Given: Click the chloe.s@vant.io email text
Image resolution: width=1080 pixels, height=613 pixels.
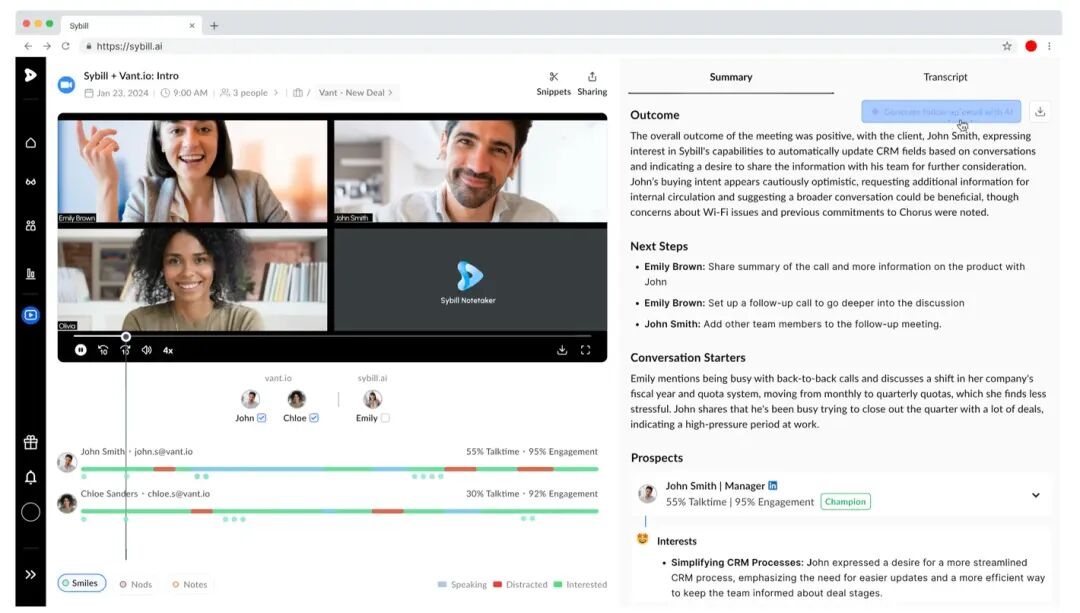Looking at the screenshot, I should click(x=178, y=494).
